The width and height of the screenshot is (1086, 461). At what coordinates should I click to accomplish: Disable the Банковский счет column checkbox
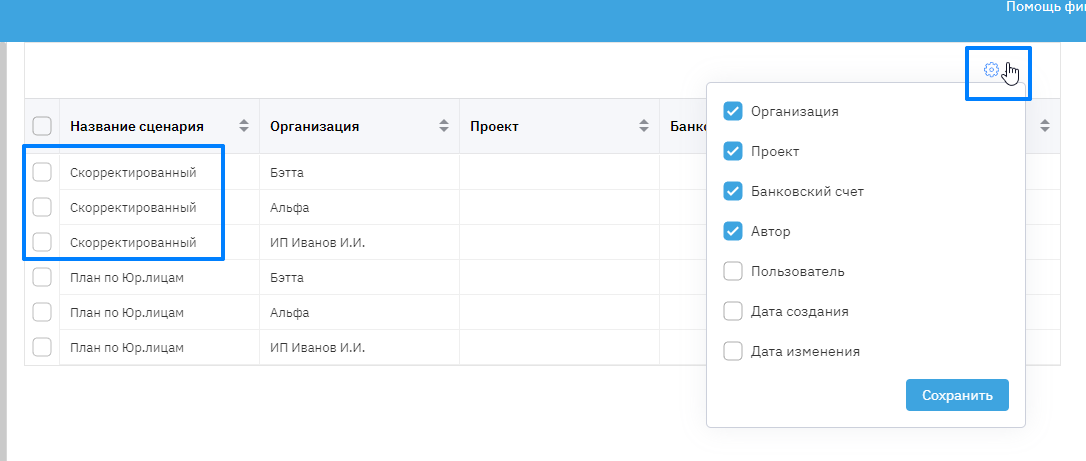(x=733, y=191)
